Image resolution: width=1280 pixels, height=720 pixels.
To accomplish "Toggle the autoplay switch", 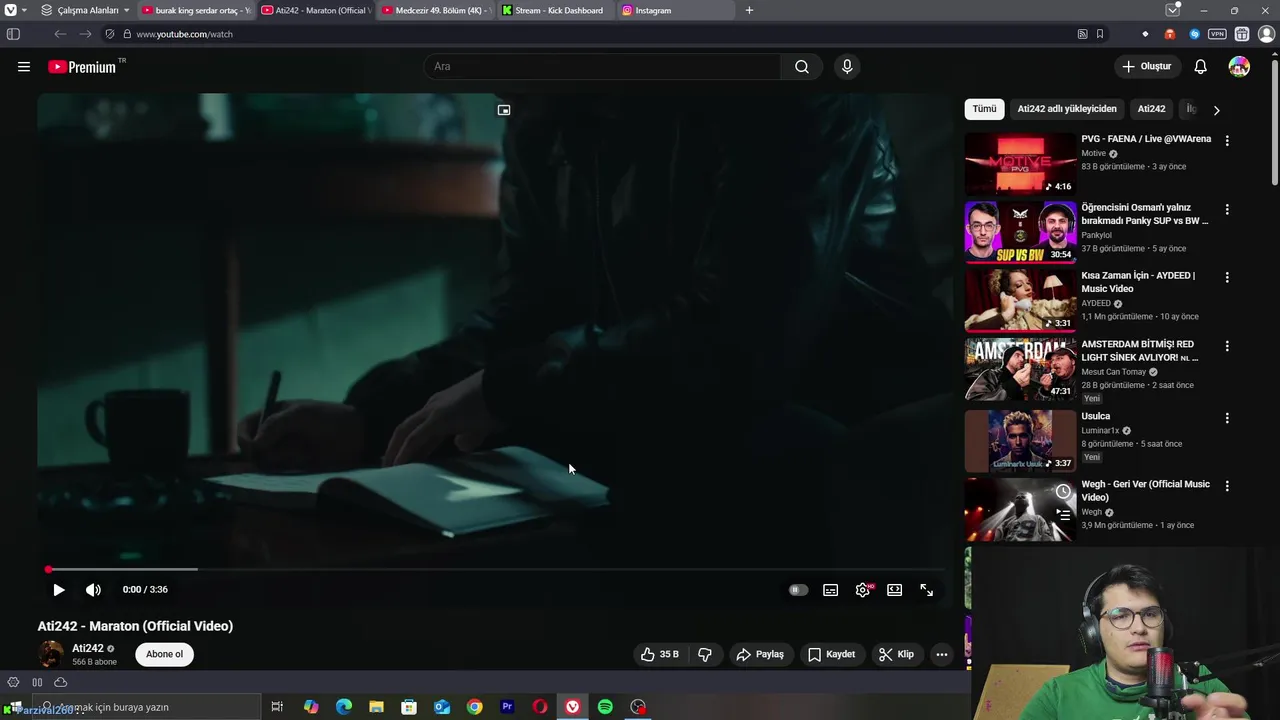I will [797, 590].
